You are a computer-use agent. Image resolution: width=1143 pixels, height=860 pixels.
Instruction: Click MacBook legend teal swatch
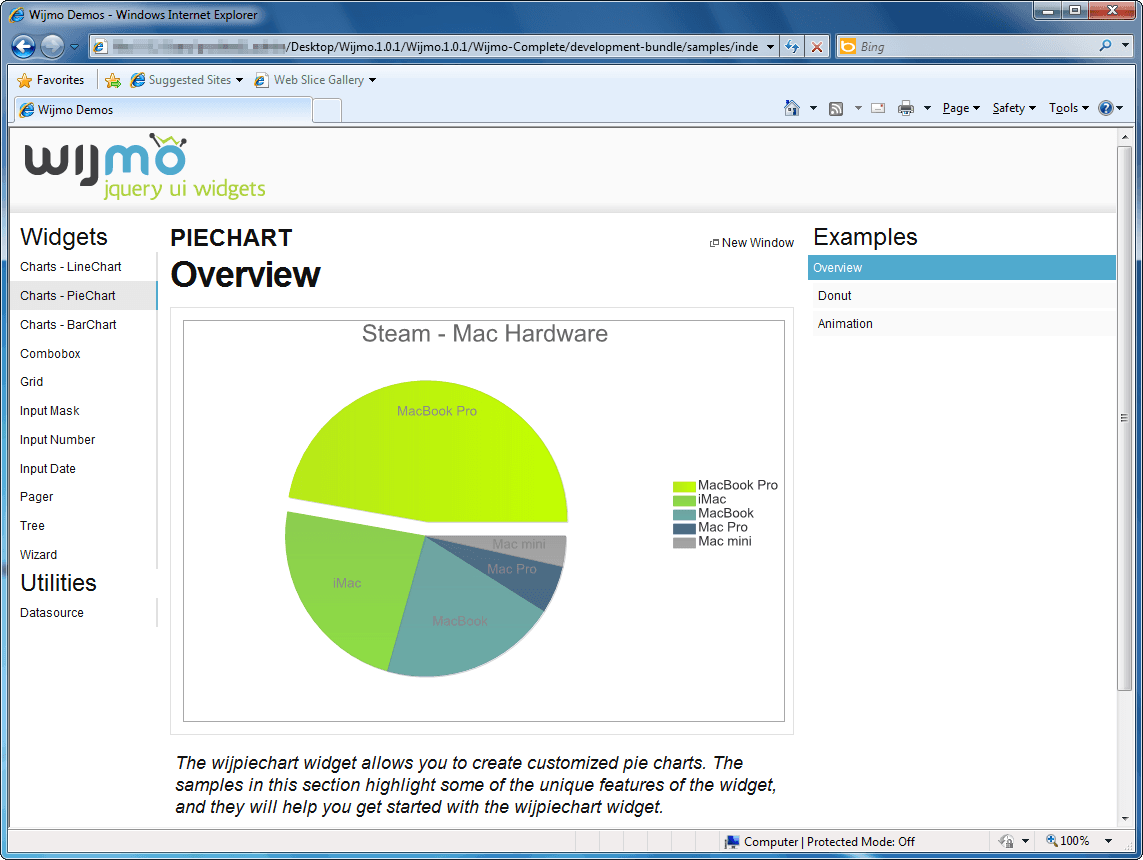tap(684, 515)
